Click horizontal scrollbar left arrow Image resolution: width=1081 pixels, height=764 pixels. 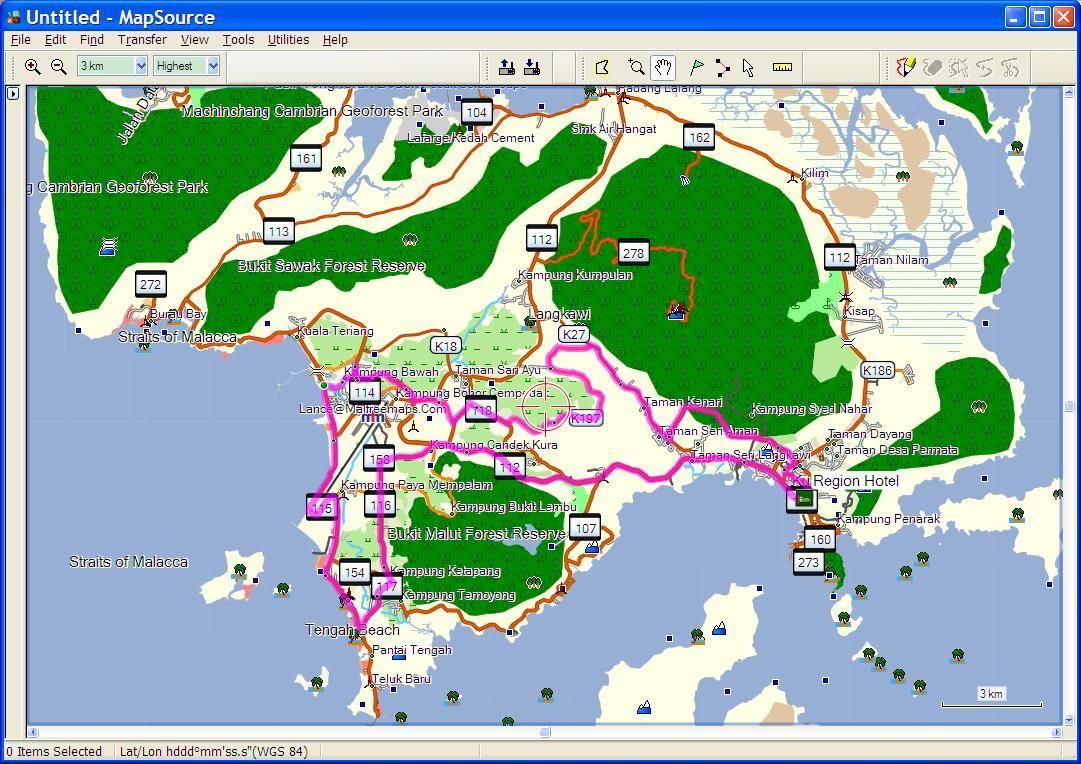tap(32, 732)
